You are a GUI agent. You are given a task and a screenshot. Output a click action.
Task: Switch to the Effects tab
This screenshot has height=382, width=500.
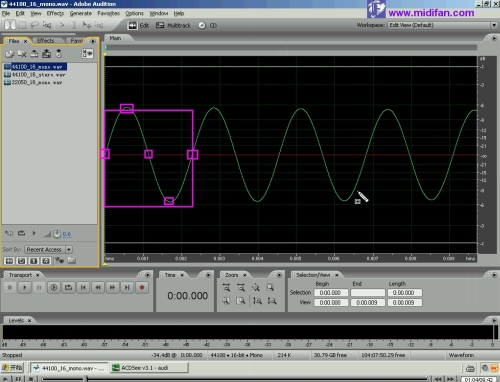[x=46, y=41]
